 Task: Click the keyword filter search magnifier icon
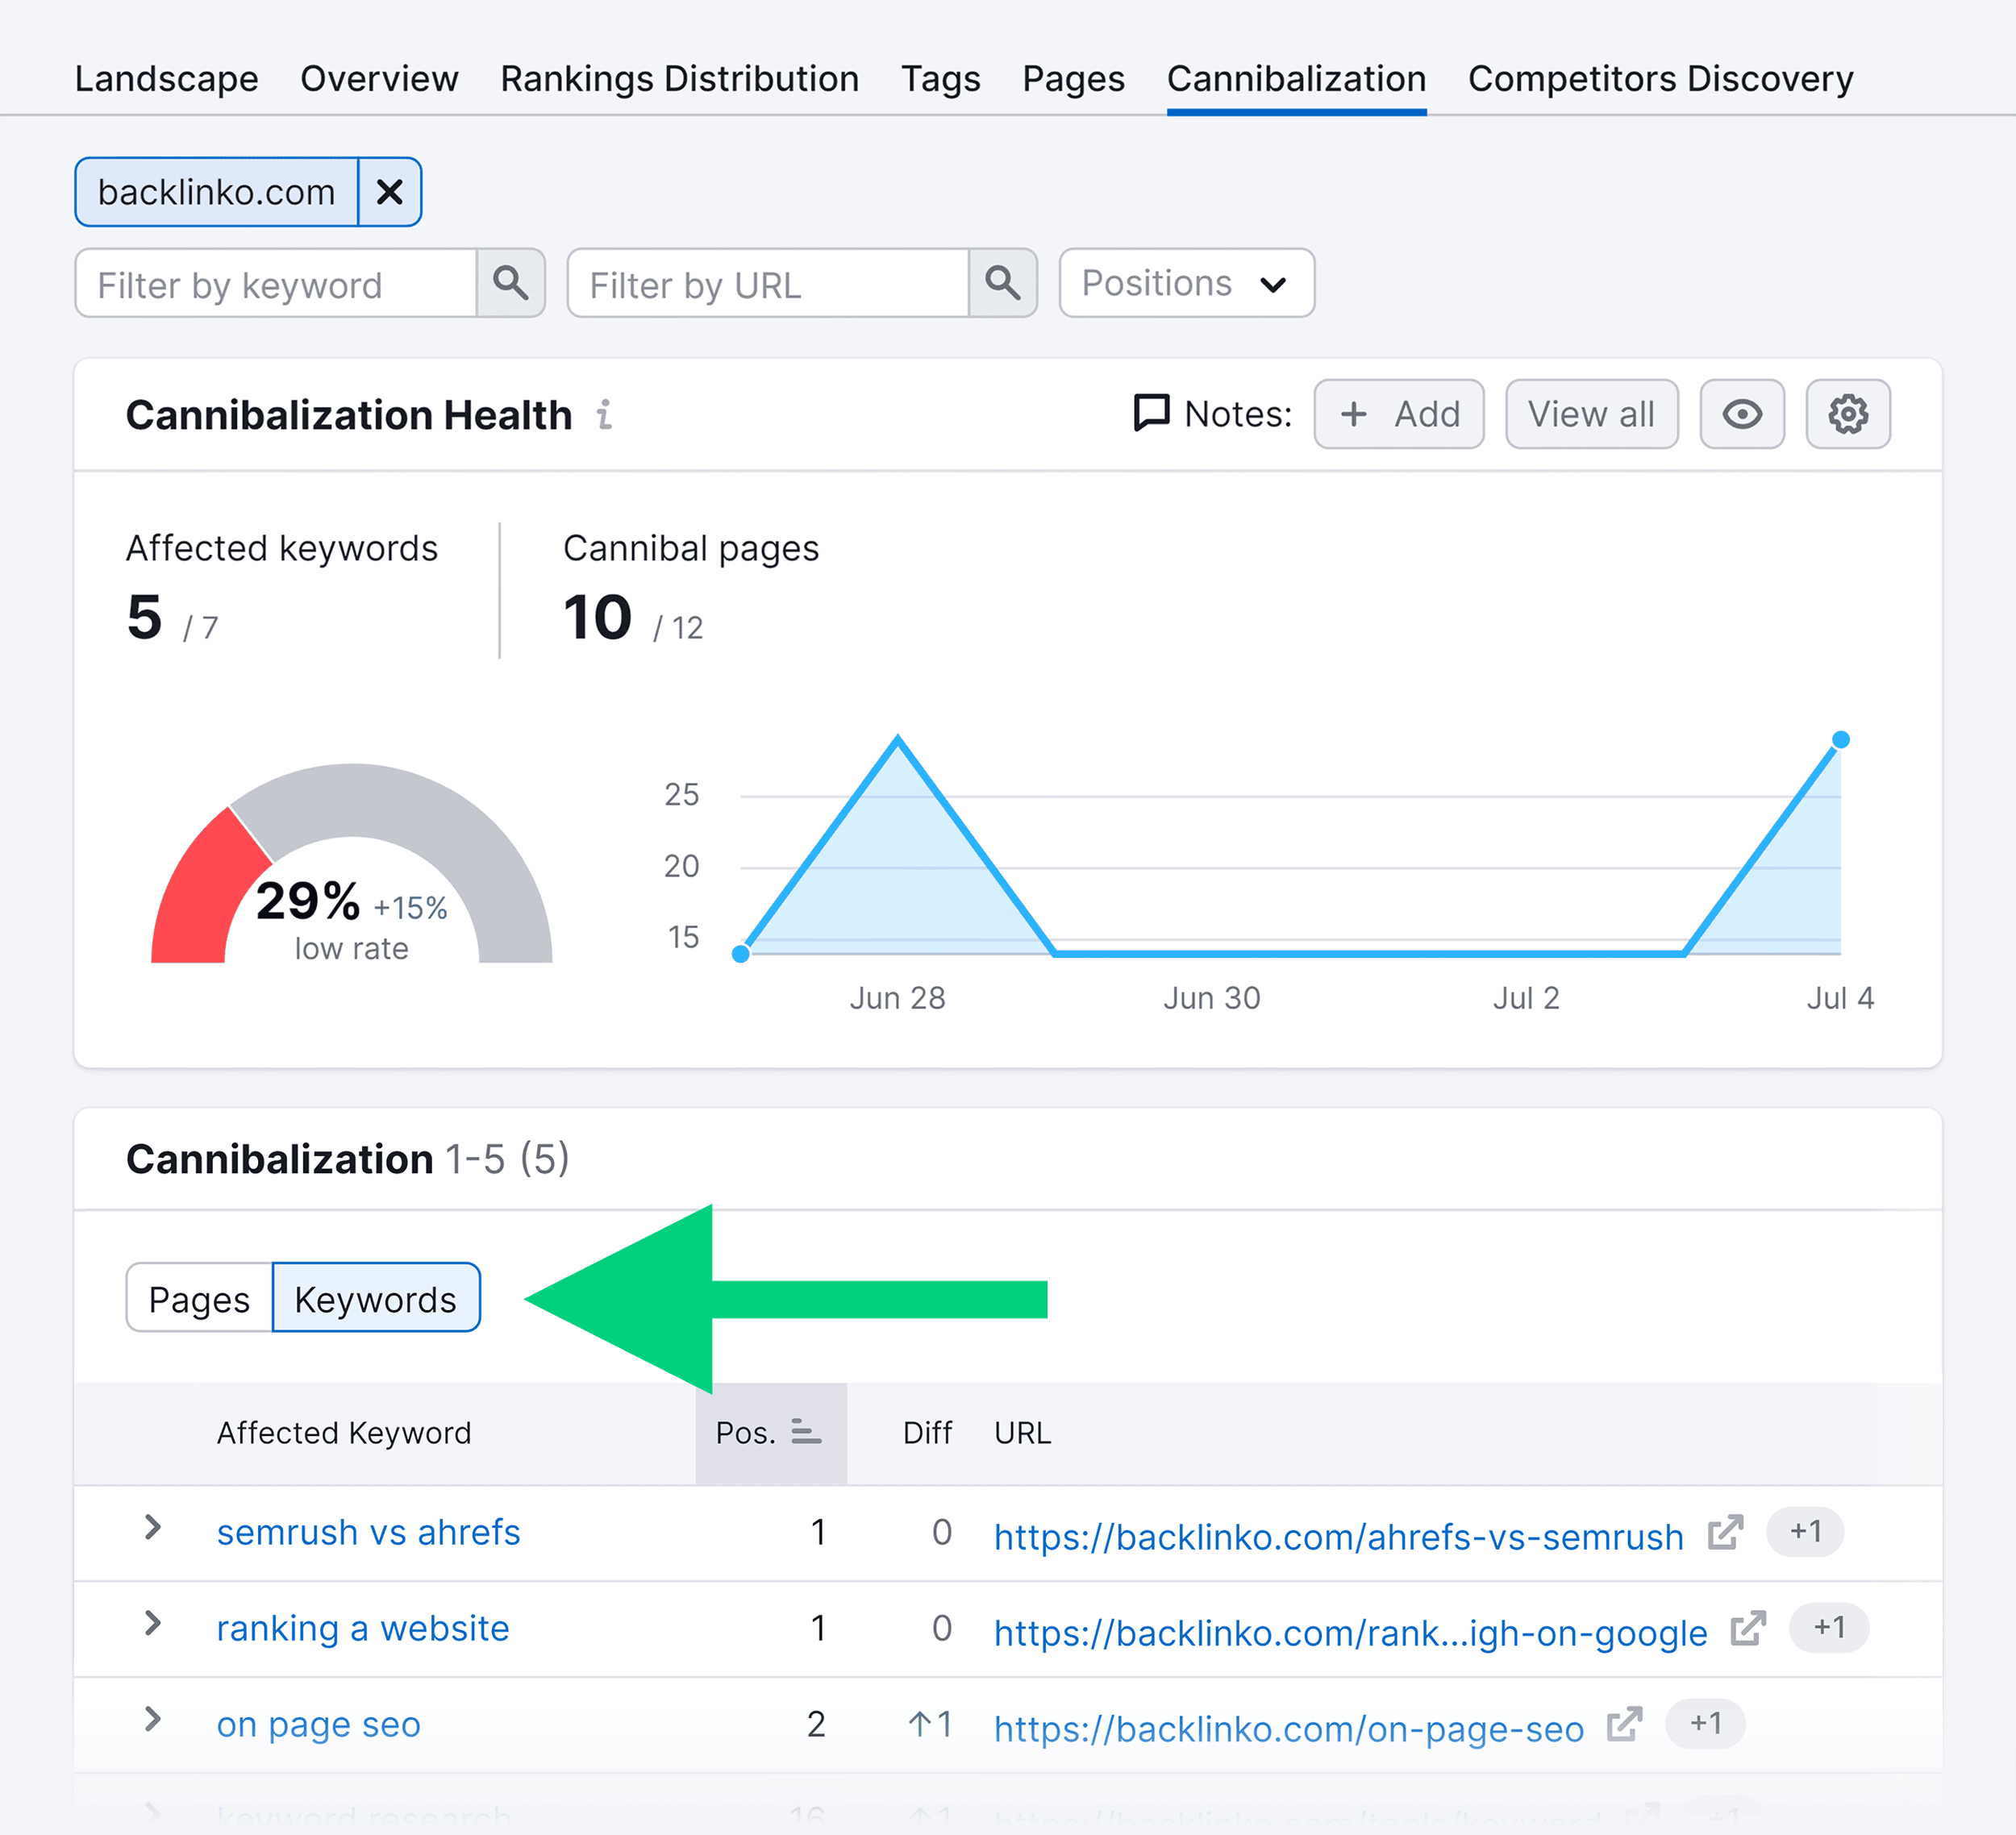pyautogui.click(x=511, y=283)
